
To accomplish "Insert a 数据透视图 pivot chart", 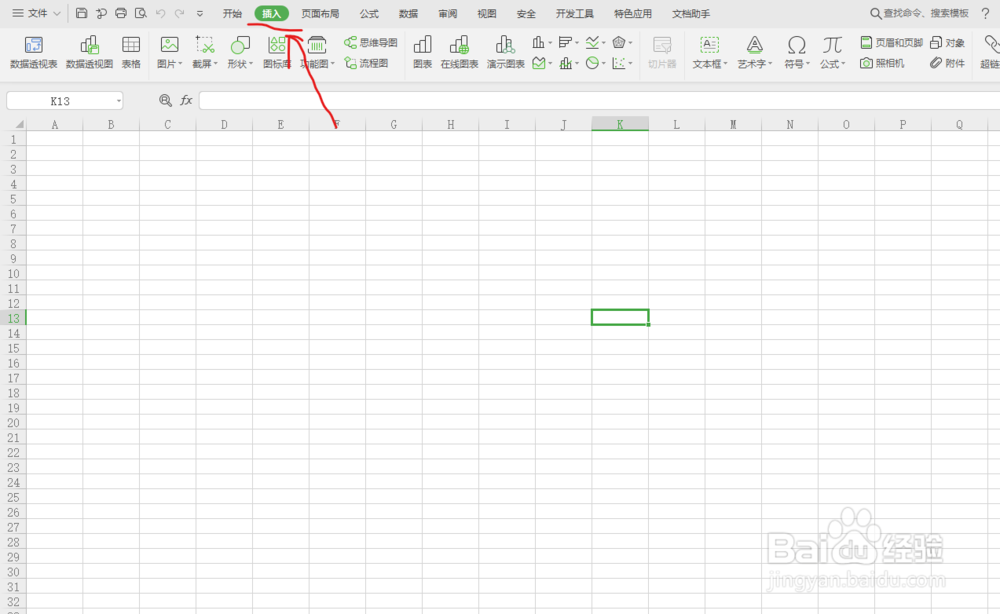I will (x=89, y=52).
